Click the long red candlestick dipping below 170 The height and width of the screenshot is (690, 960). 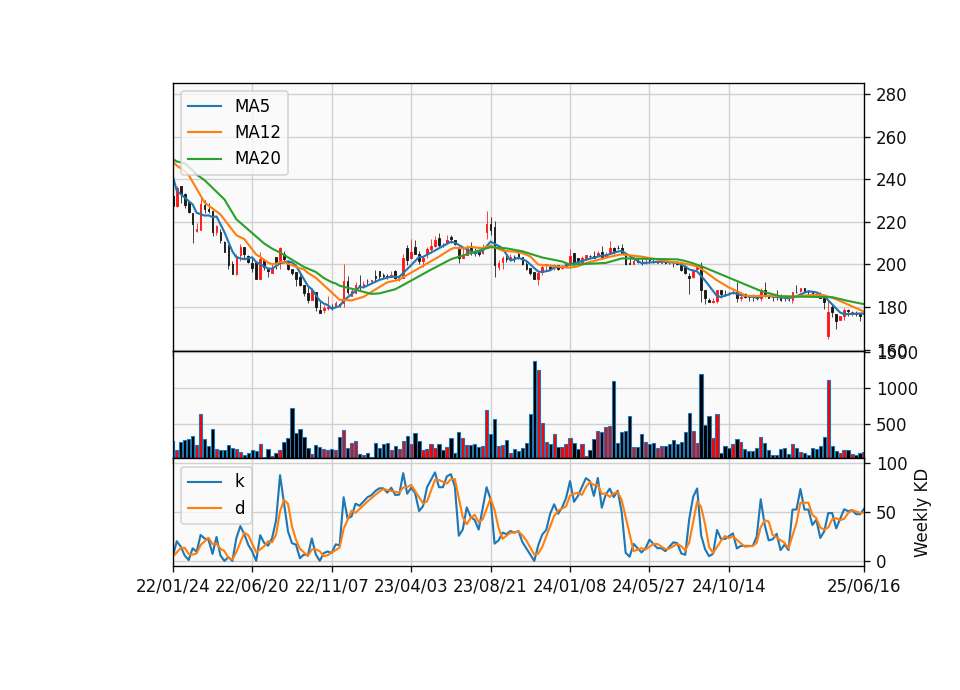click(x=828, y=323)
